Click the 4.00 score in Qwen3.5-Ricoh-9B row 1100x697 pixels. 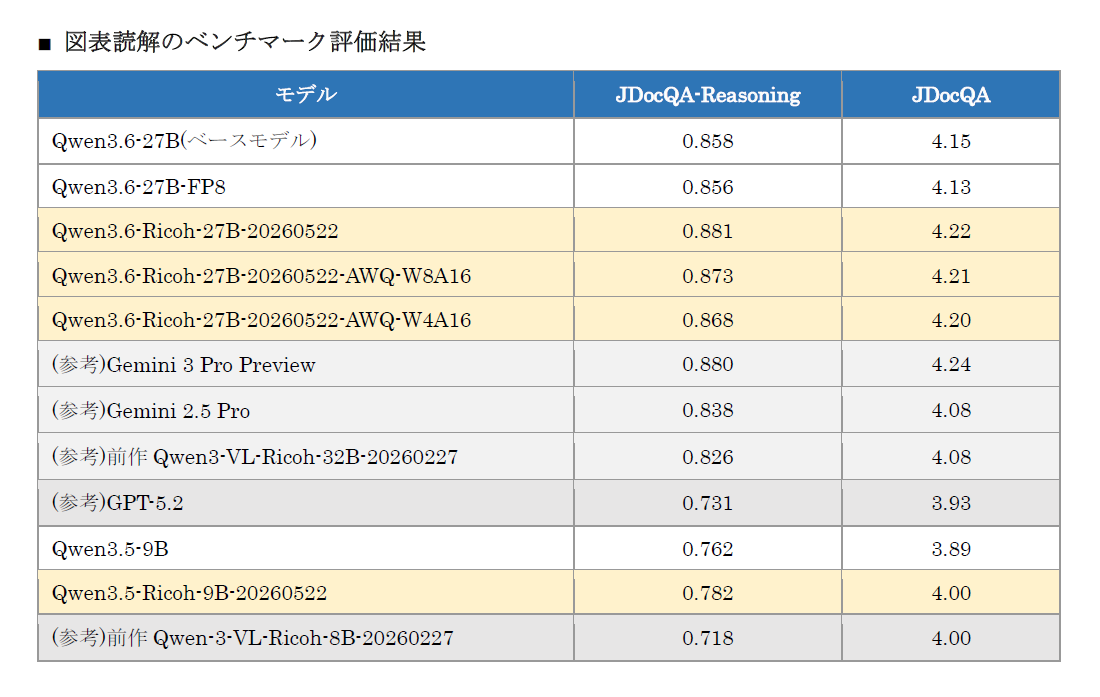coord(951,593)
